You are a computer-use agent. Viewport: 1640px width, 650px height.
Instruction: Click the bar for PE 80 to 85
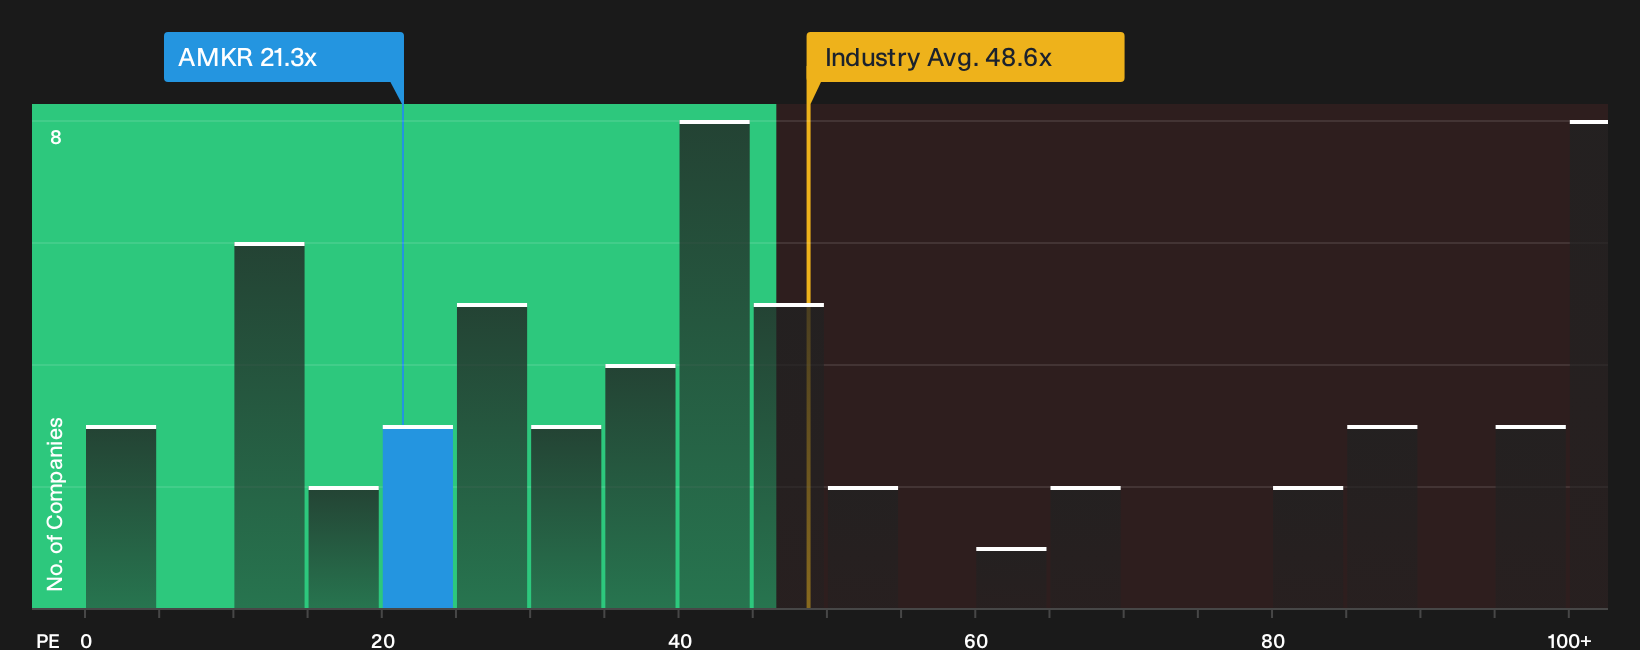[1308, 547]
